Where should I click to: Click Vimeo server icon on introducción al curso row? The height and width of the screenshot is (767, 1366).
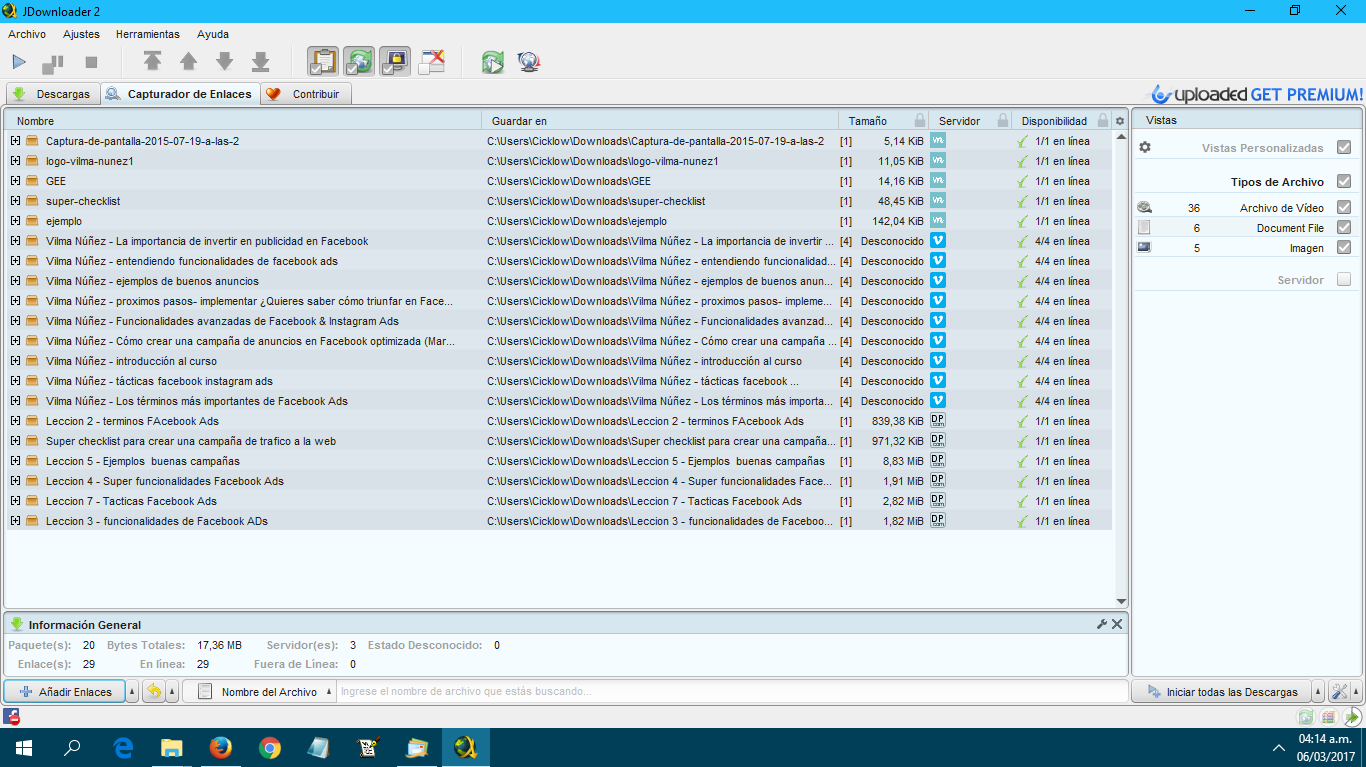point(938,360)
